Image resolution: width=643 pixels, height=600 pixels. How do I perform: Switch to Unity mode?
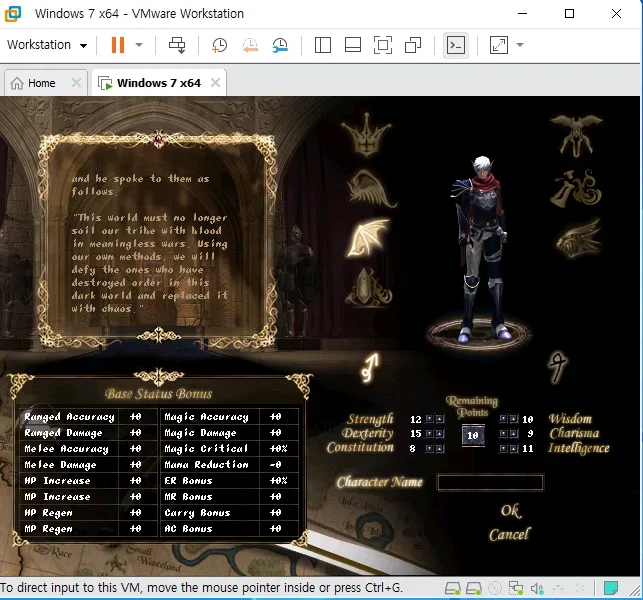[413, 45]
